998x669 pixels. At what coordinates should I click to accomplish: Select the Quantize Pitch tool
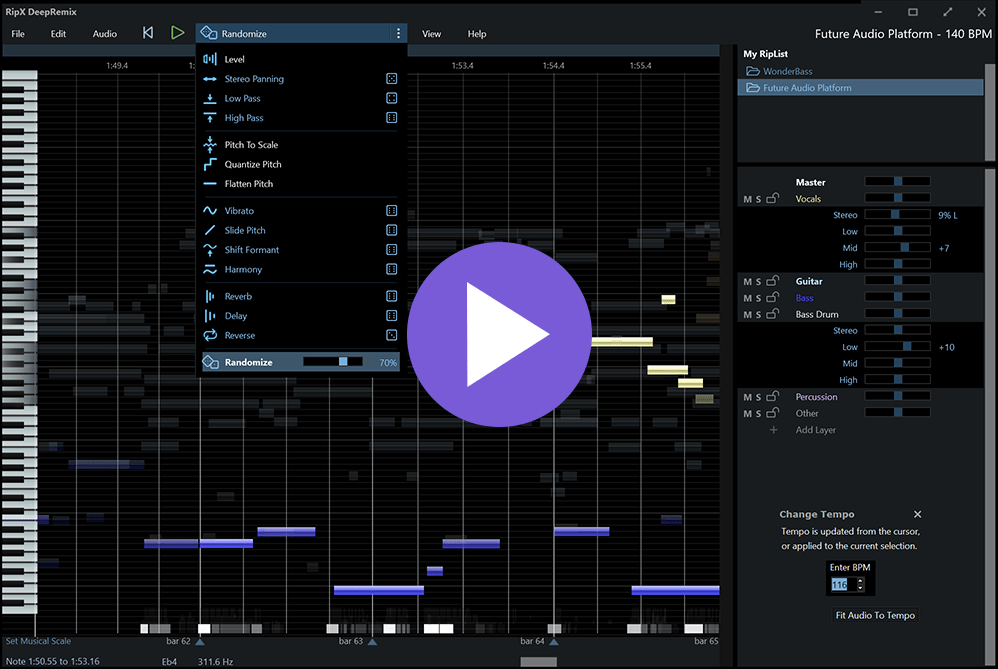(210, 164)
